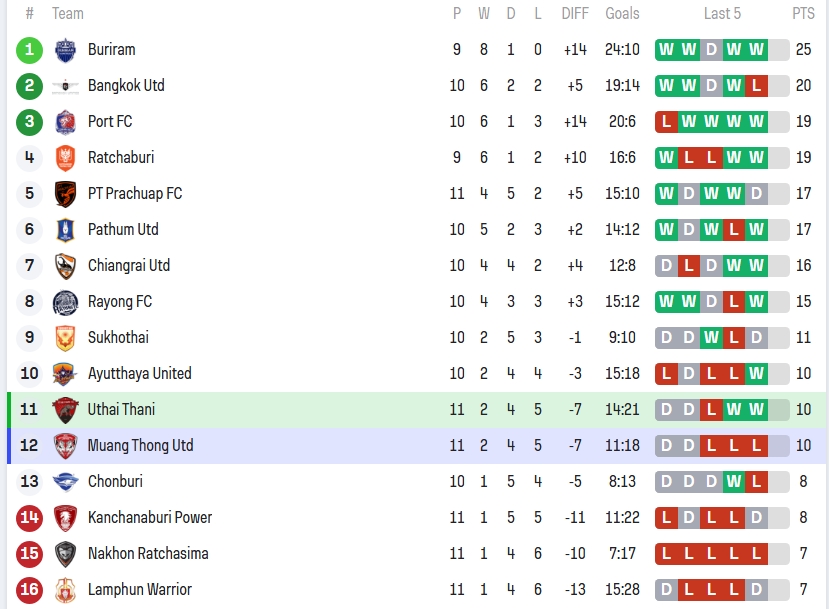Open the Chonburi team page link
829x609 pixels.
115,482
